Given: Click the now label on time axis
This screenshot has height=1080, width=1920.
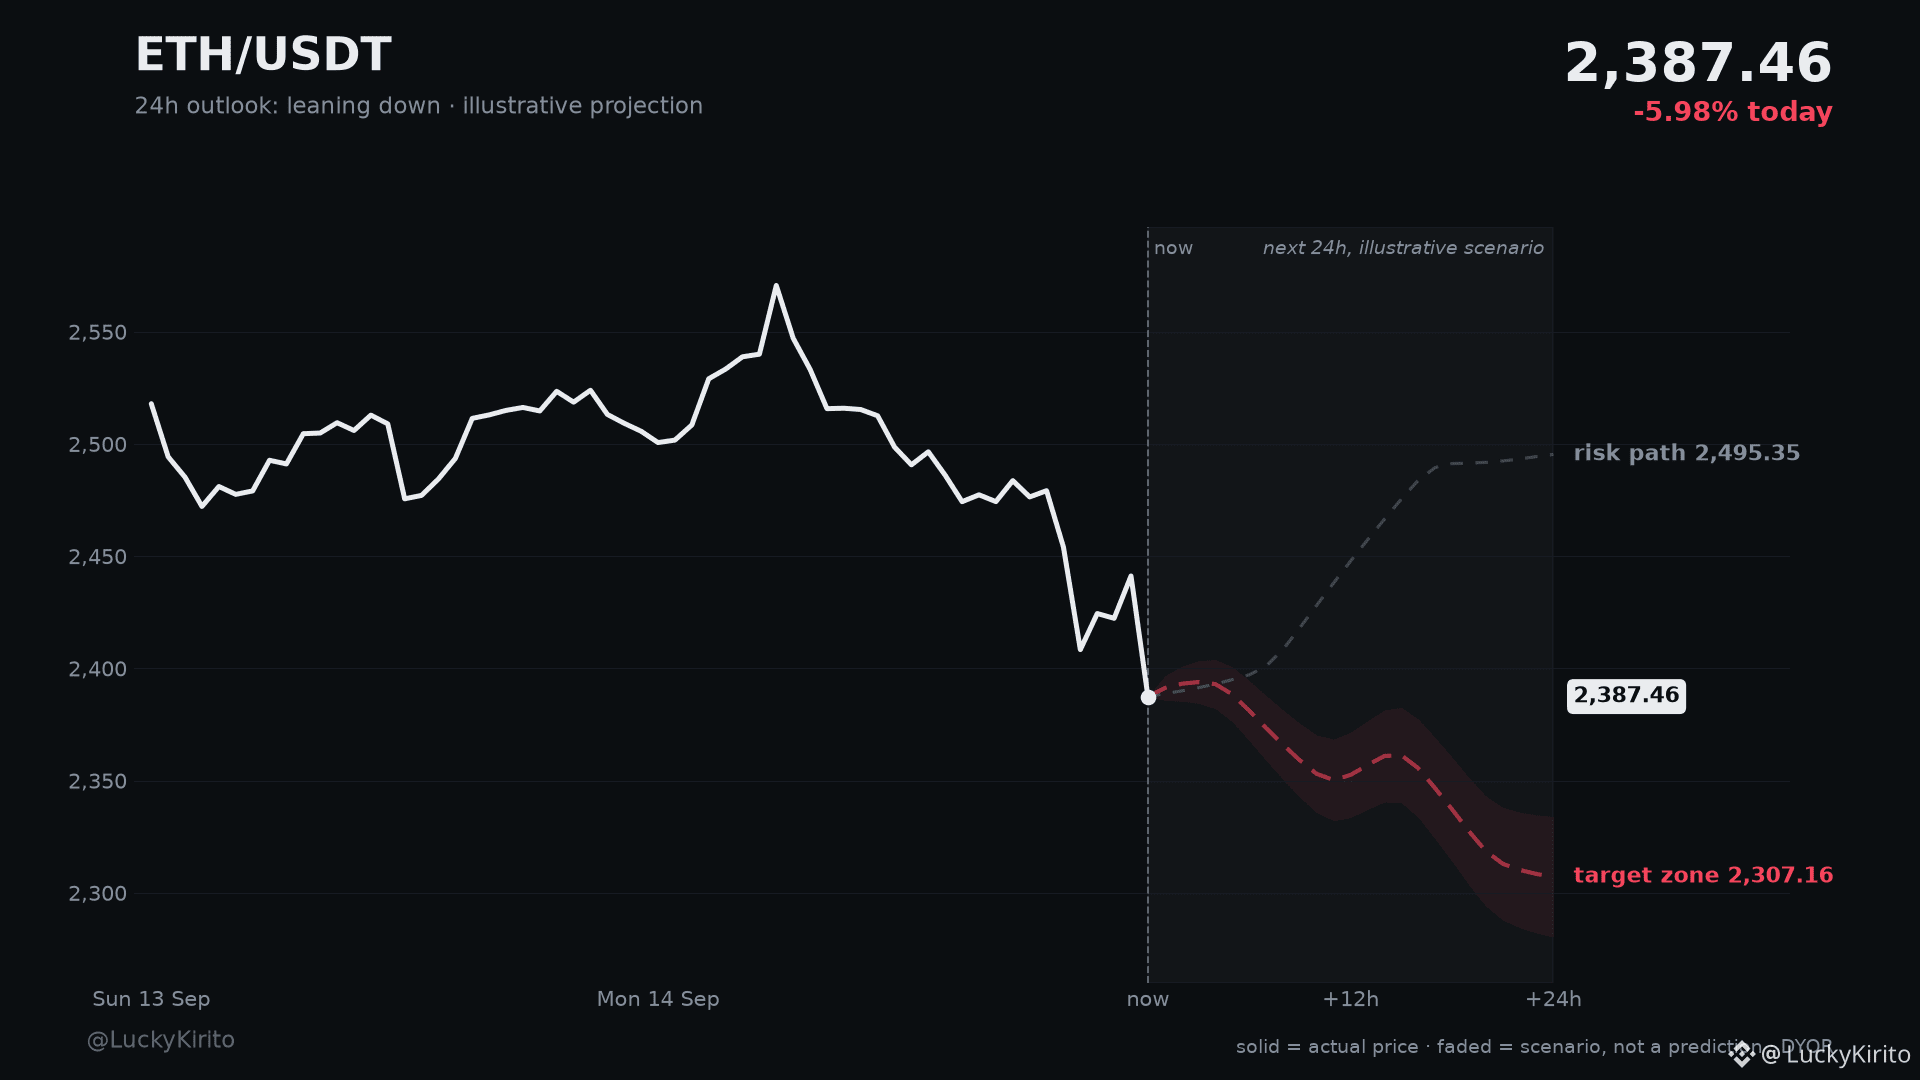Looking at the screenshot, I should [x=1147, y=999].
